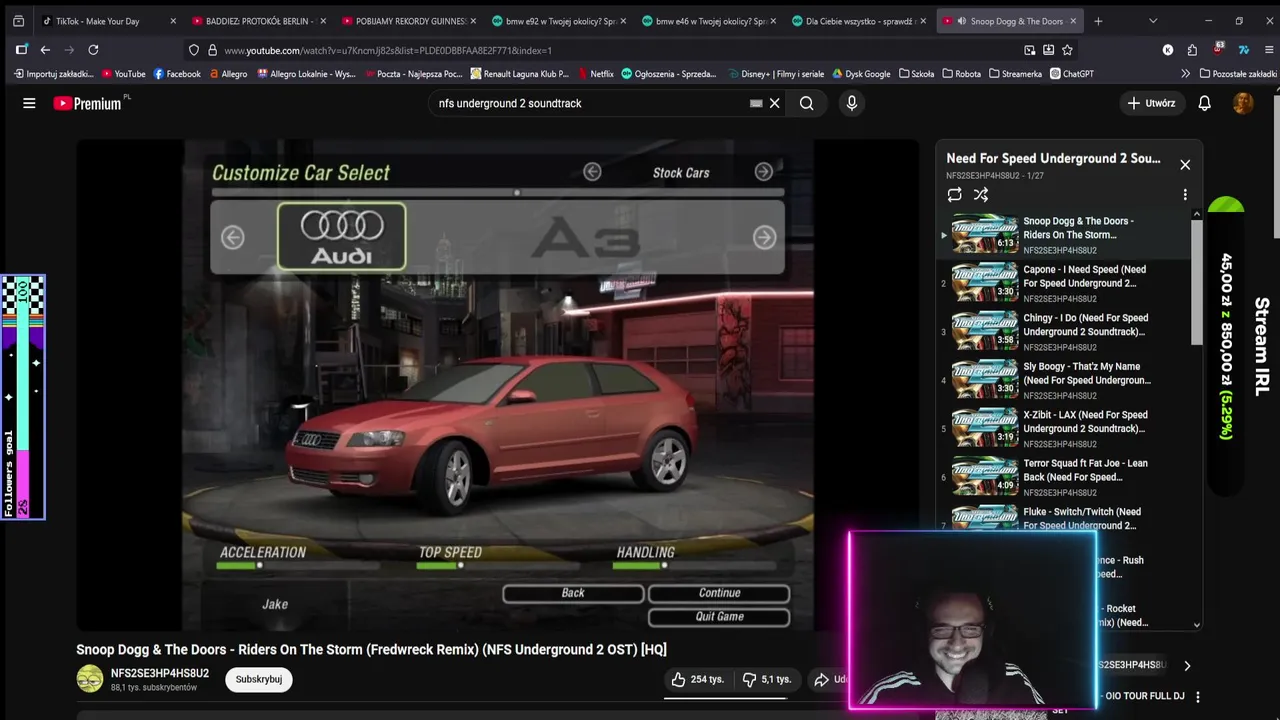Click the playlist scrollbar thumb

pyautogui.click(x=1196, y=280)
